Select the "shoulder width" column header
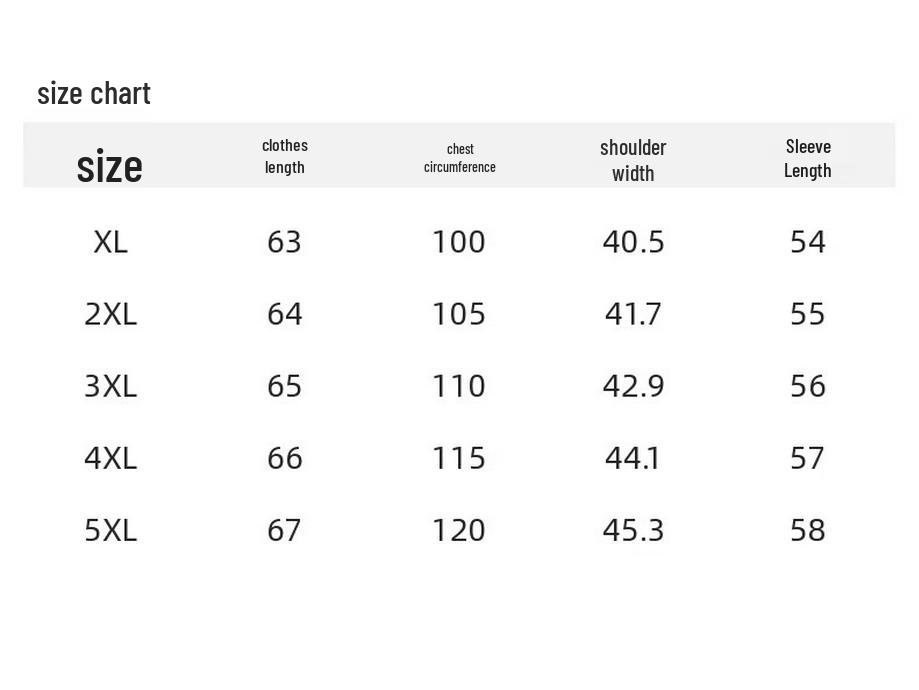Screen dimensions: 919x690 point(633,160)
